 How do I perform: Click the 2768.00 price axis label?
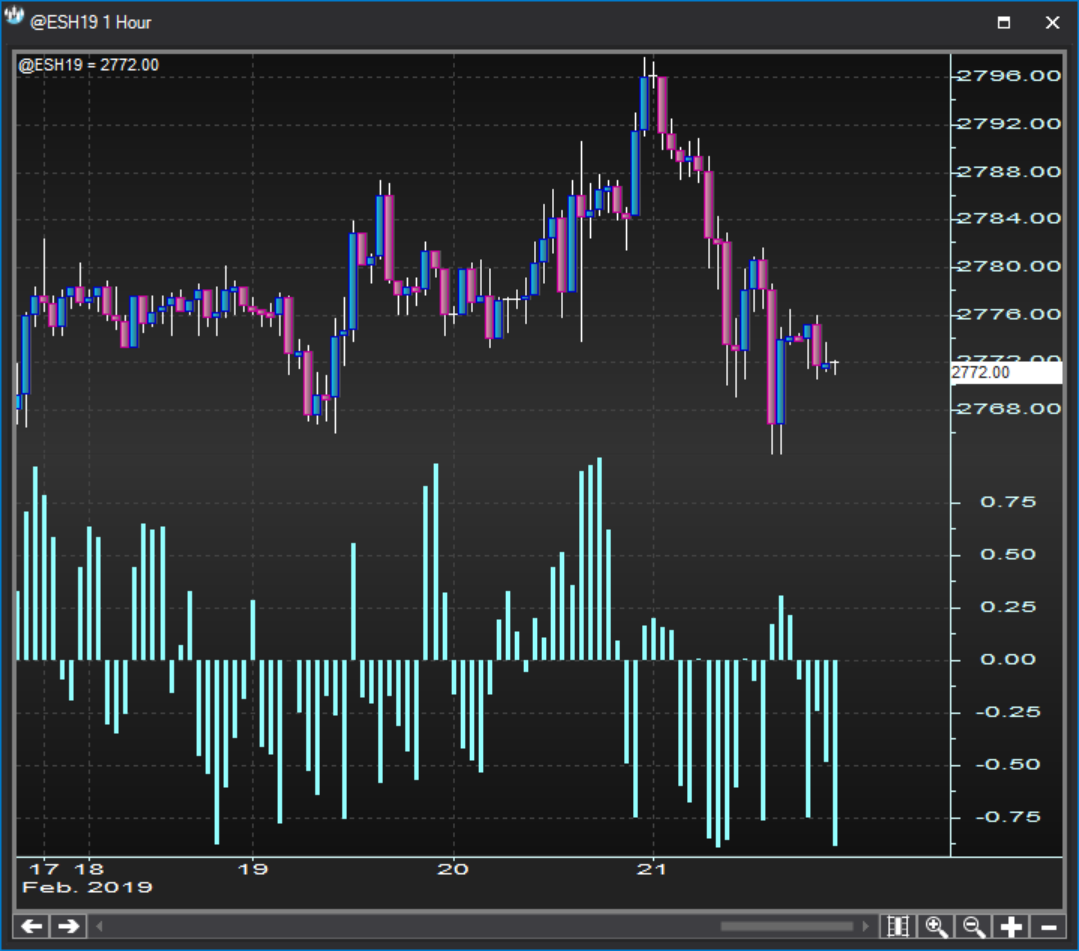[x=1009, y=409]
